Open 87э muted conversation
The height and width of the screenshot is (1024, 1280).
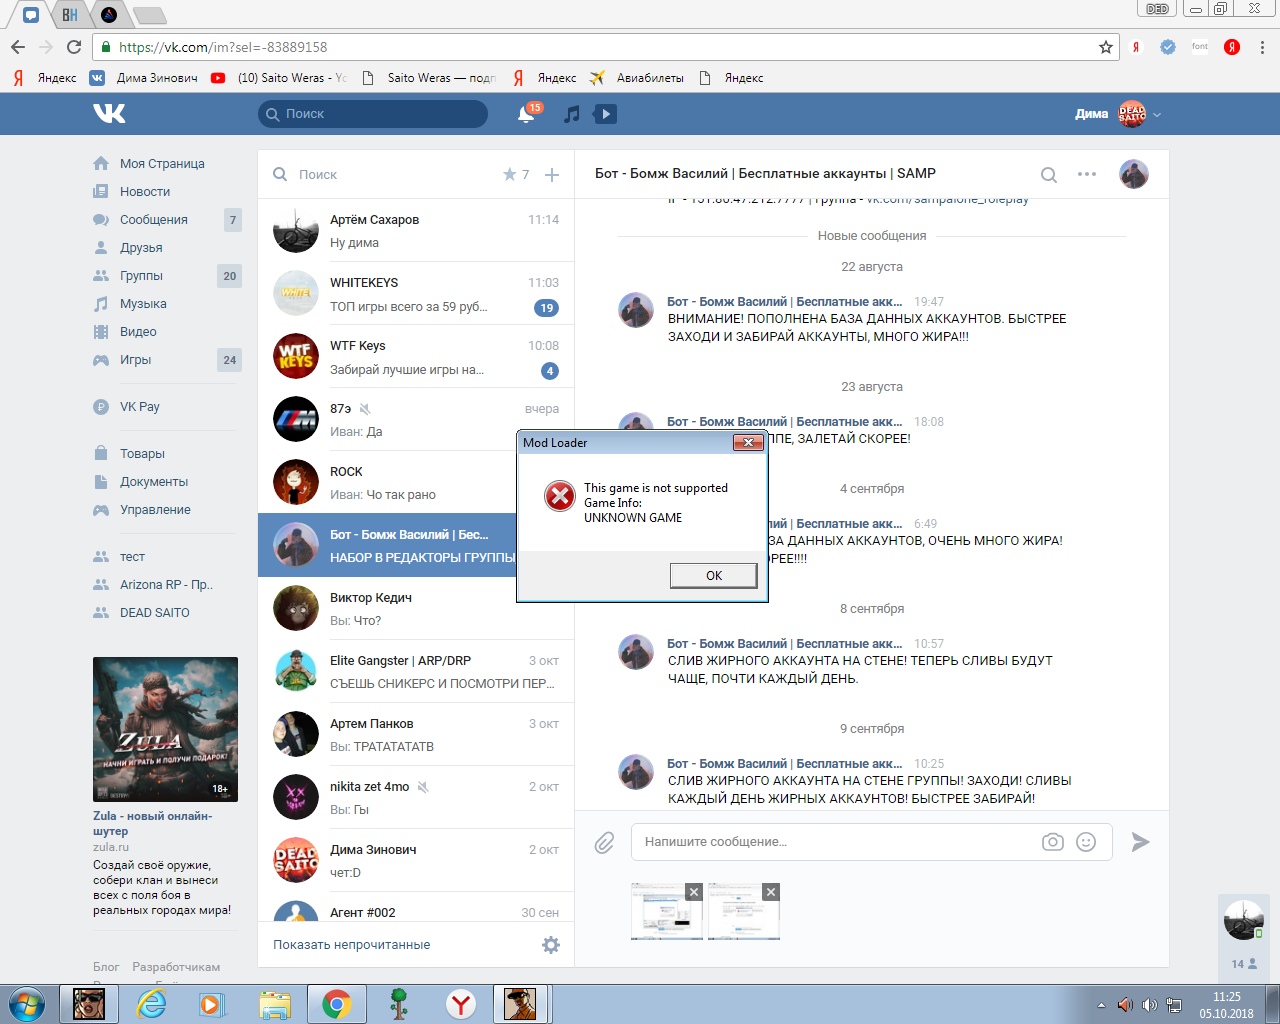pyautogui.click(x=416, y=420)
